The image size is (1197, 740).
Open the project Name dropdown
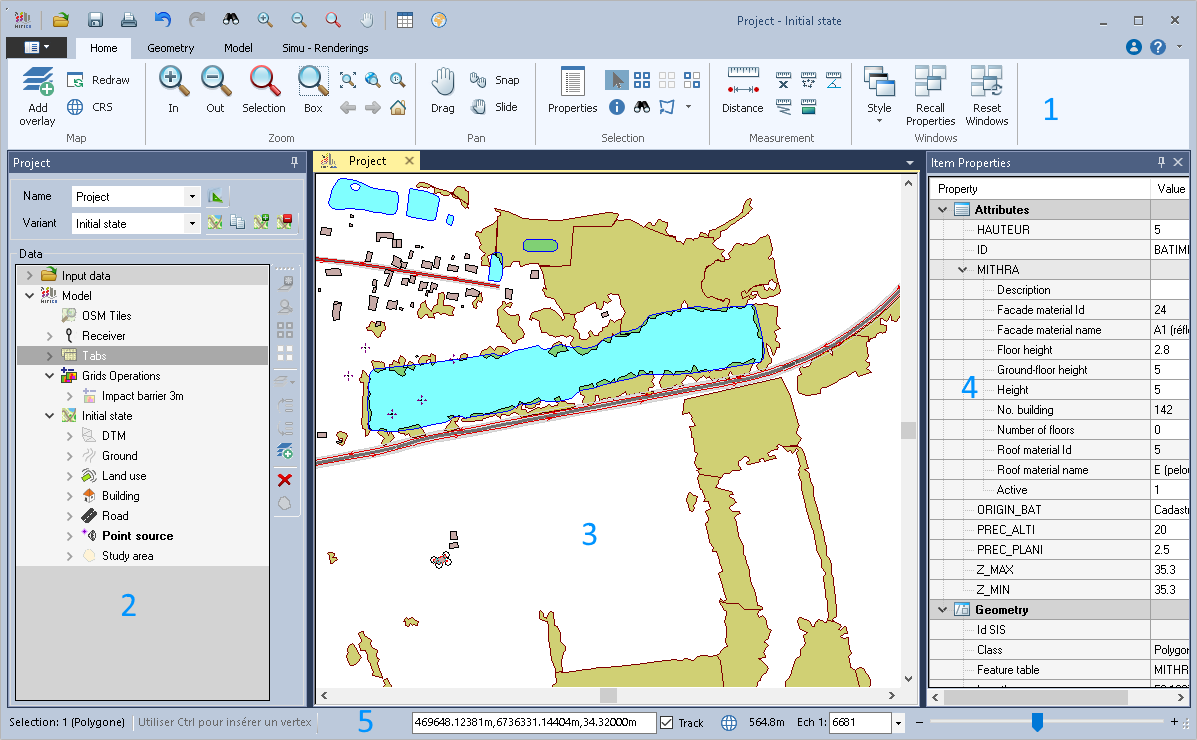[x=192, y=196]
